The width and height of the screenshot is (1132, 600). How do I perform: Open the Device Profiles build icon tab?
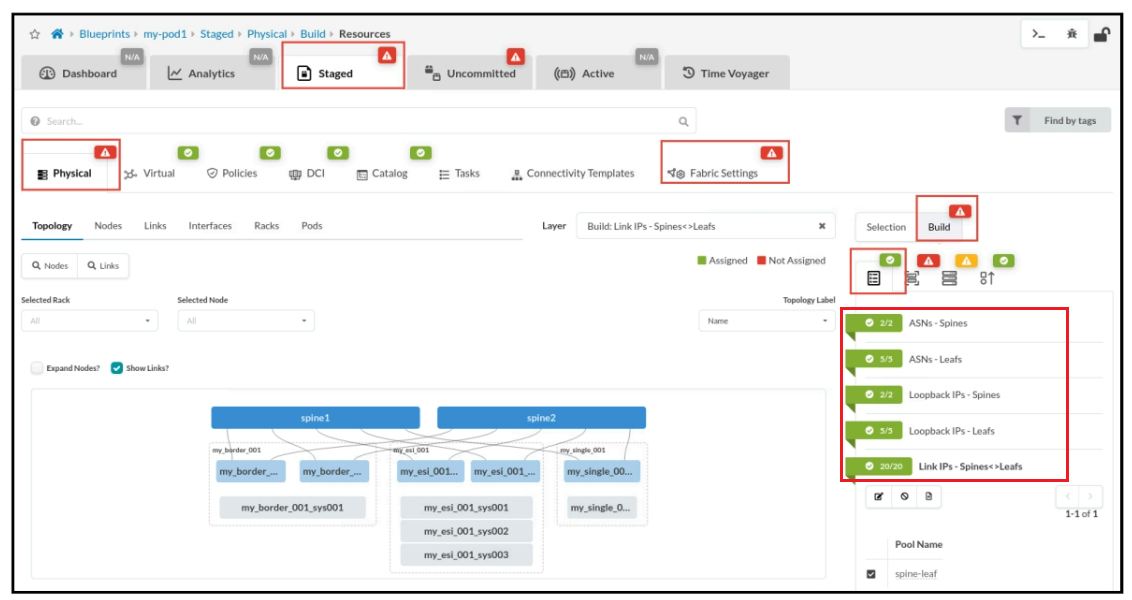click(912, 278)
